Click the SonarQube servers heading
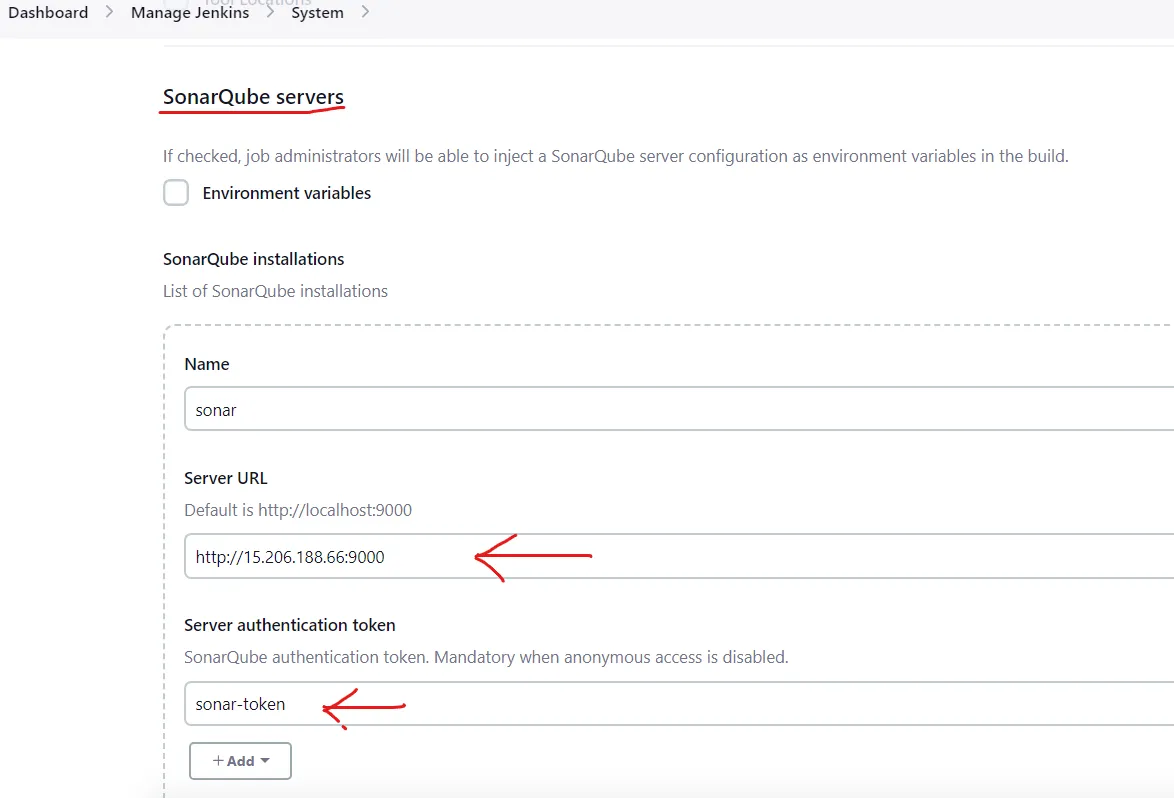 click(253, 97)
